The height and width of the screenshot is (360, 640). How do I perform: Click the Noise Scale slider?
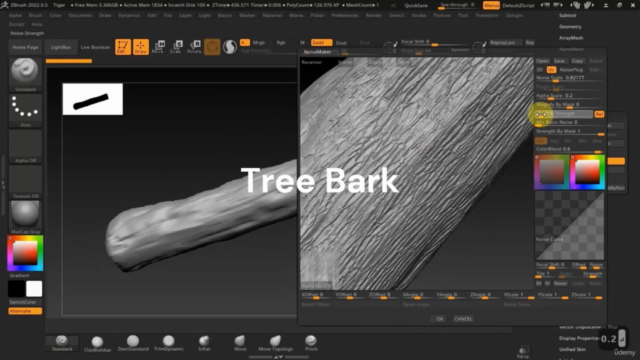click(x=569, y=78)
